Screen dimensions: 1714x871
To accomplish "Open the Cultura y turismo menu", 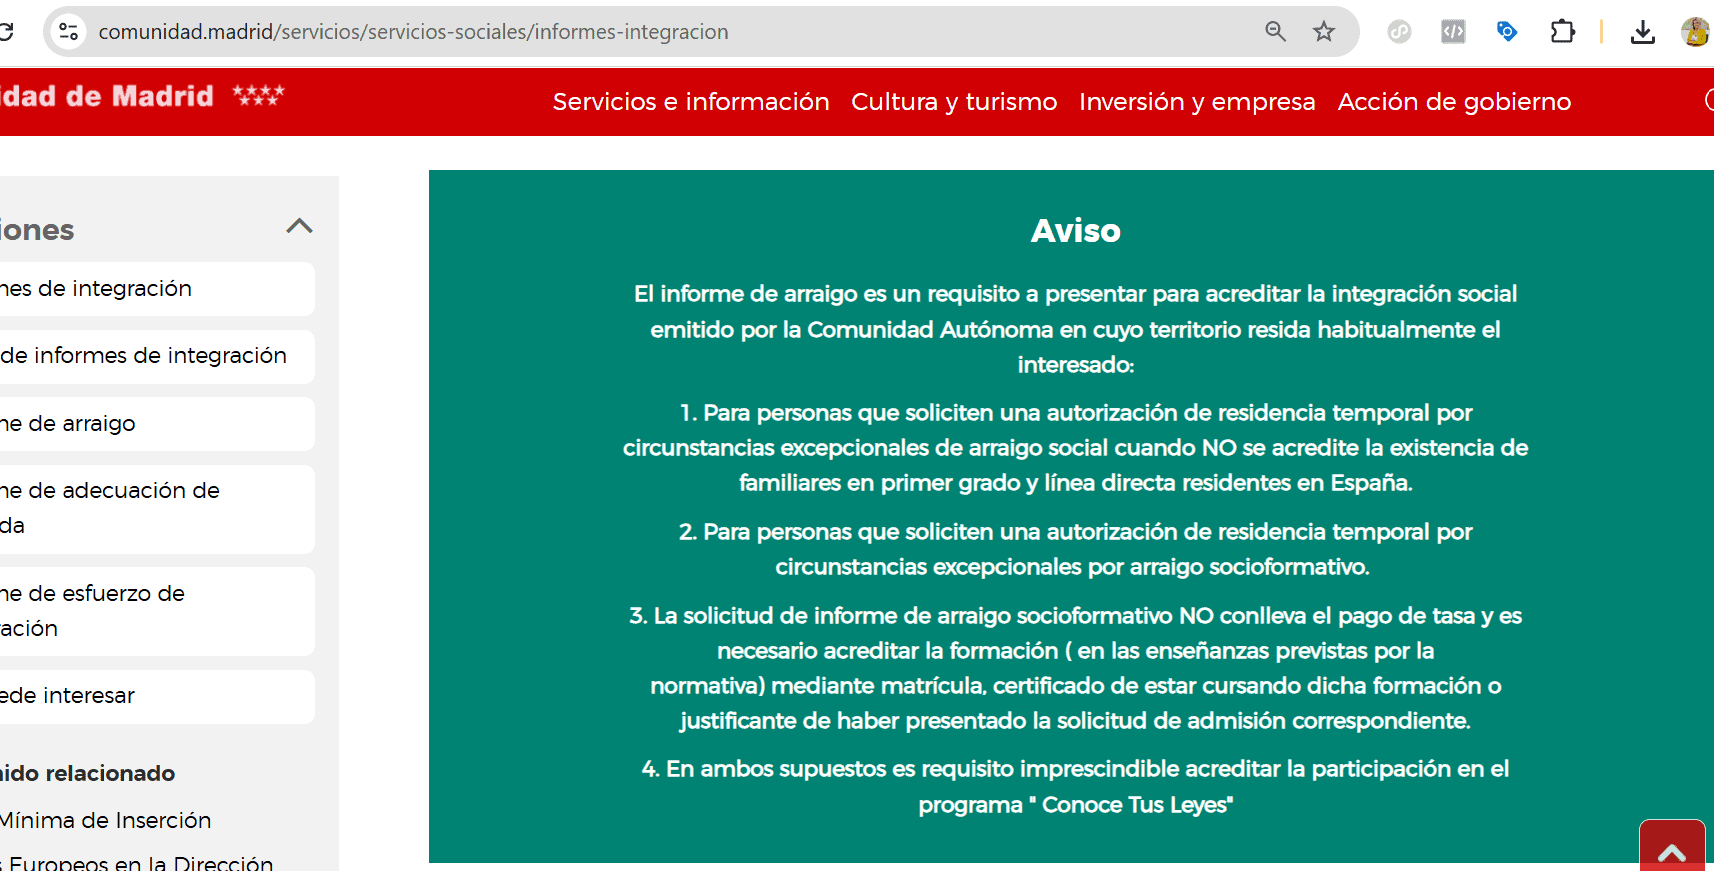I will pos(954,102).
